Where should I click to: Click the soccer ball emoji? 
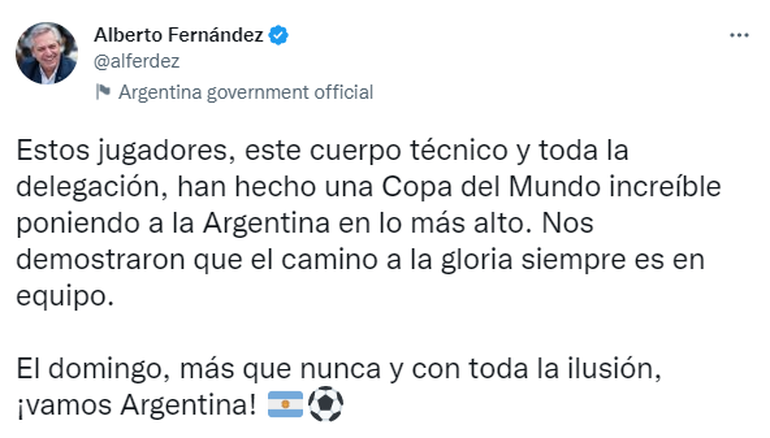coord(325,405)
